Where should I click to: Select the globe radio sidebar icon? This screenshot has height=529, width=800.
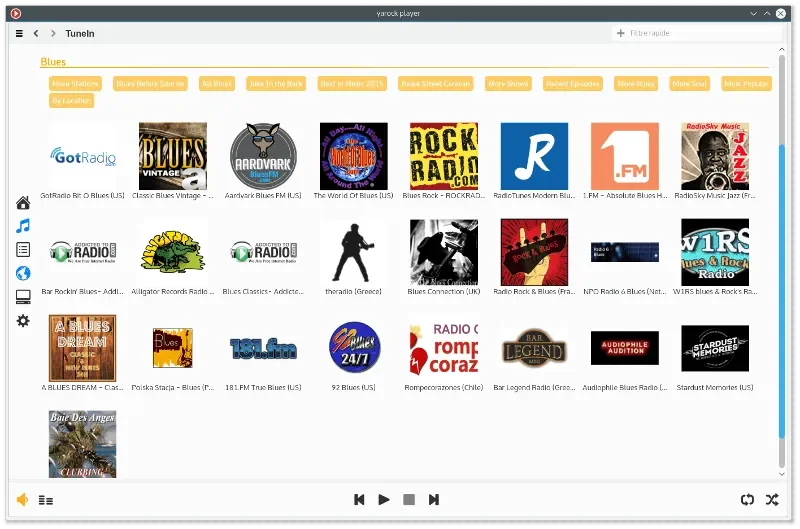(x=23, y=273)
